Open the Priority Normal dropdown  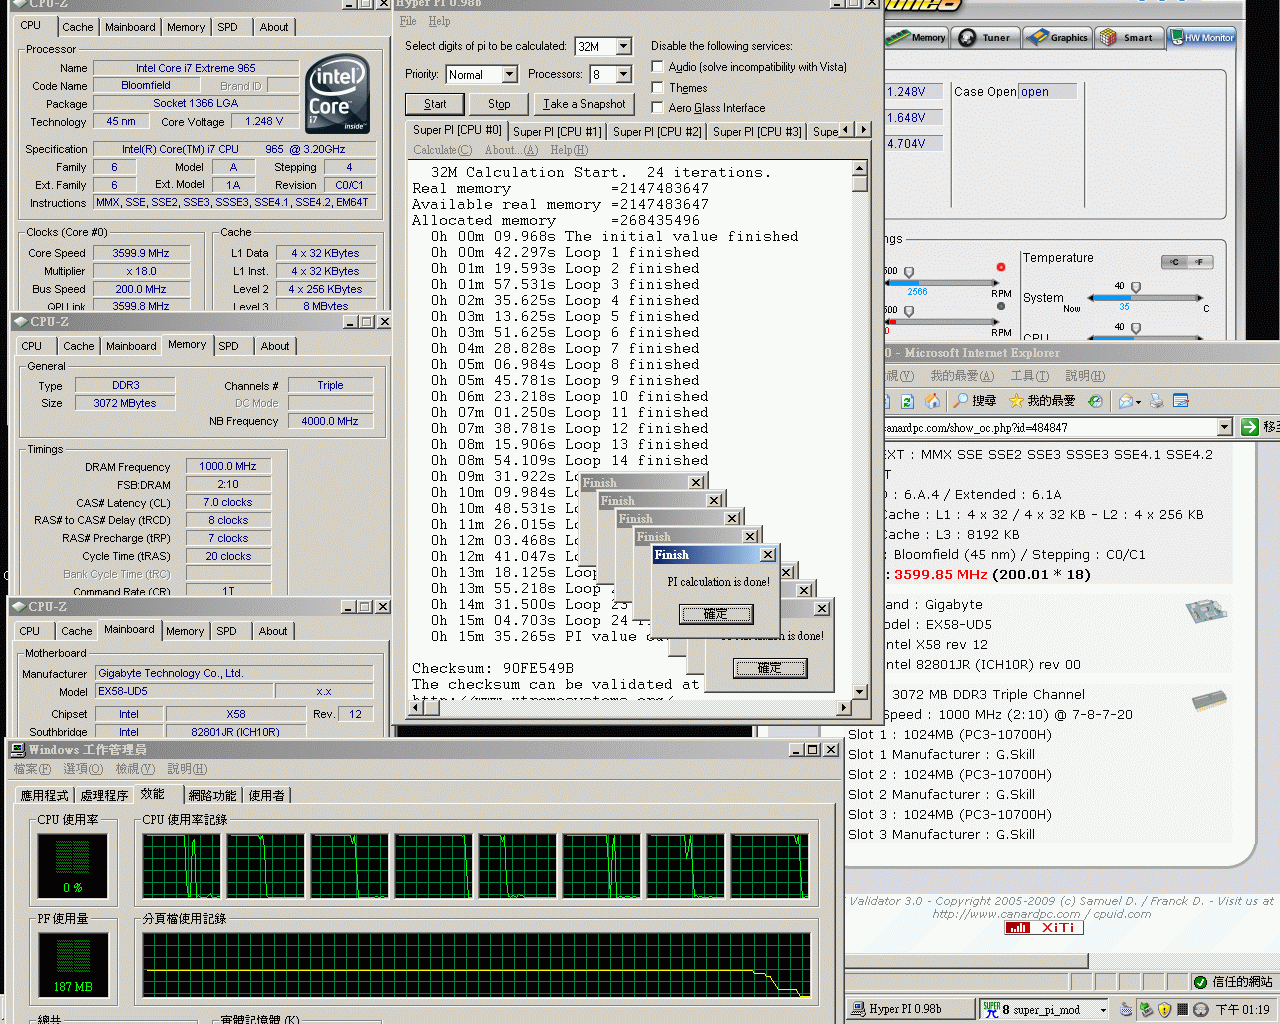(509, 74)
